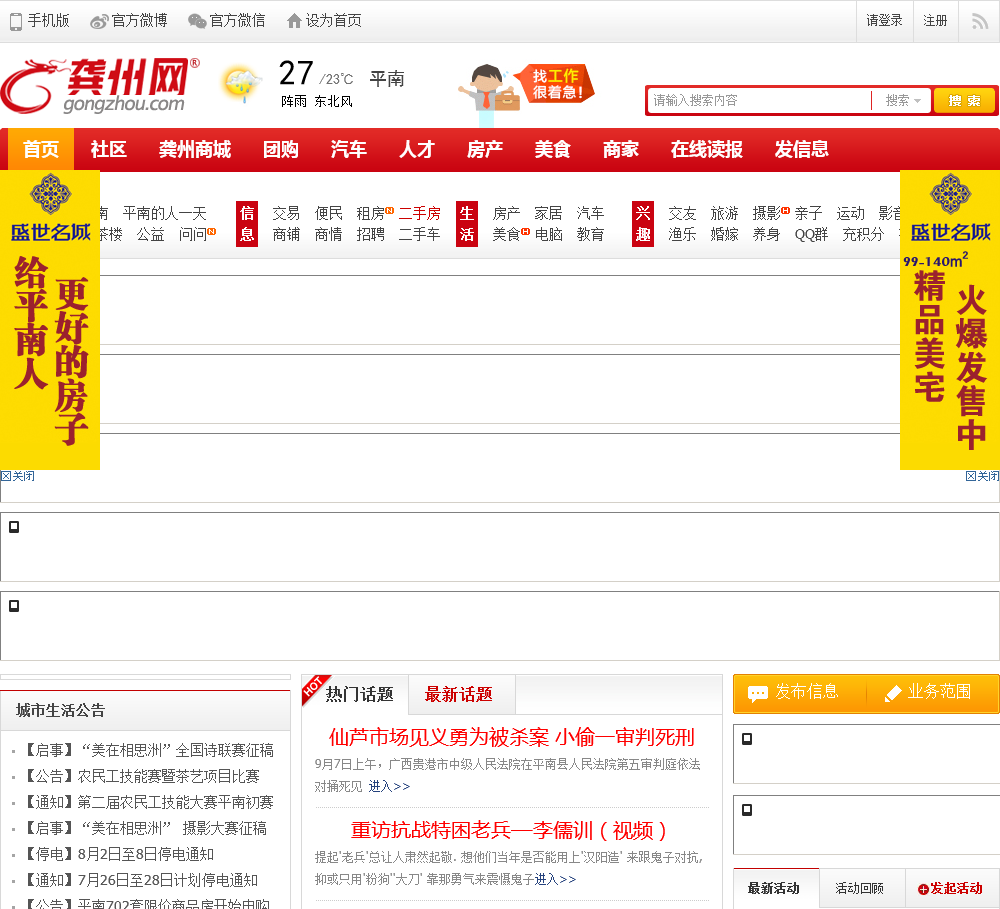Open the 电脑 category link
This screenshot has width=1000, height=909.
click(548, 234)
